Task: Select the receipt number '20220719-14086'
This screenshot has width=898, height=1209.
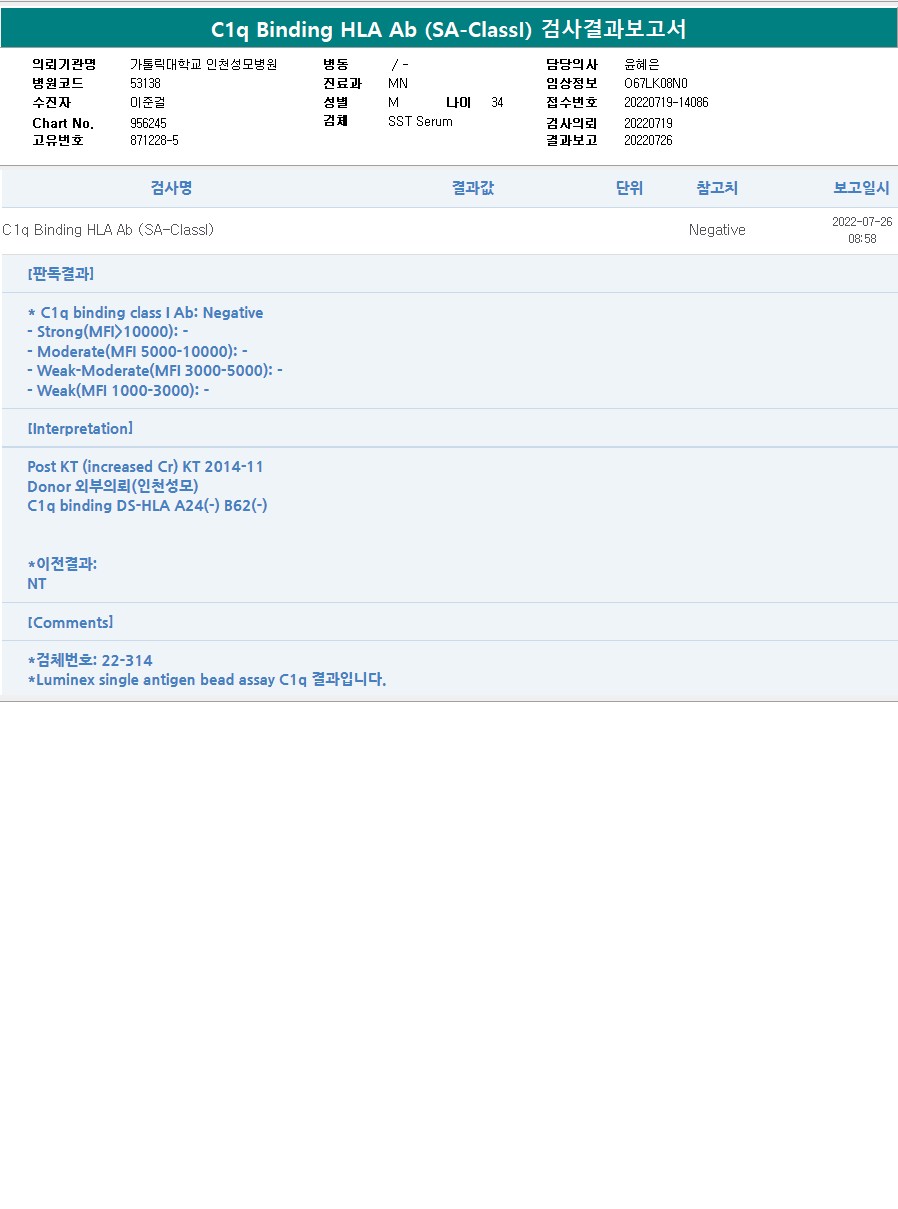Action: pyautogui.click(x=666, y=102)
